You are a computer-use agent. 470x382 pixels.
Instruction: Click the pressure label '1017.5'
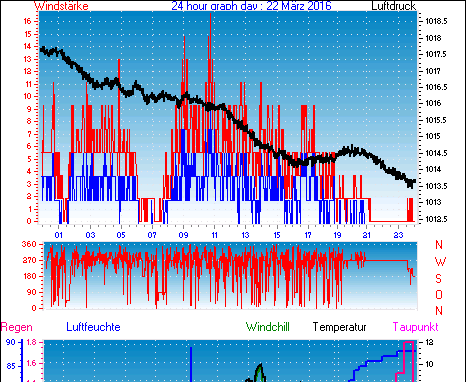pos(436,54)
